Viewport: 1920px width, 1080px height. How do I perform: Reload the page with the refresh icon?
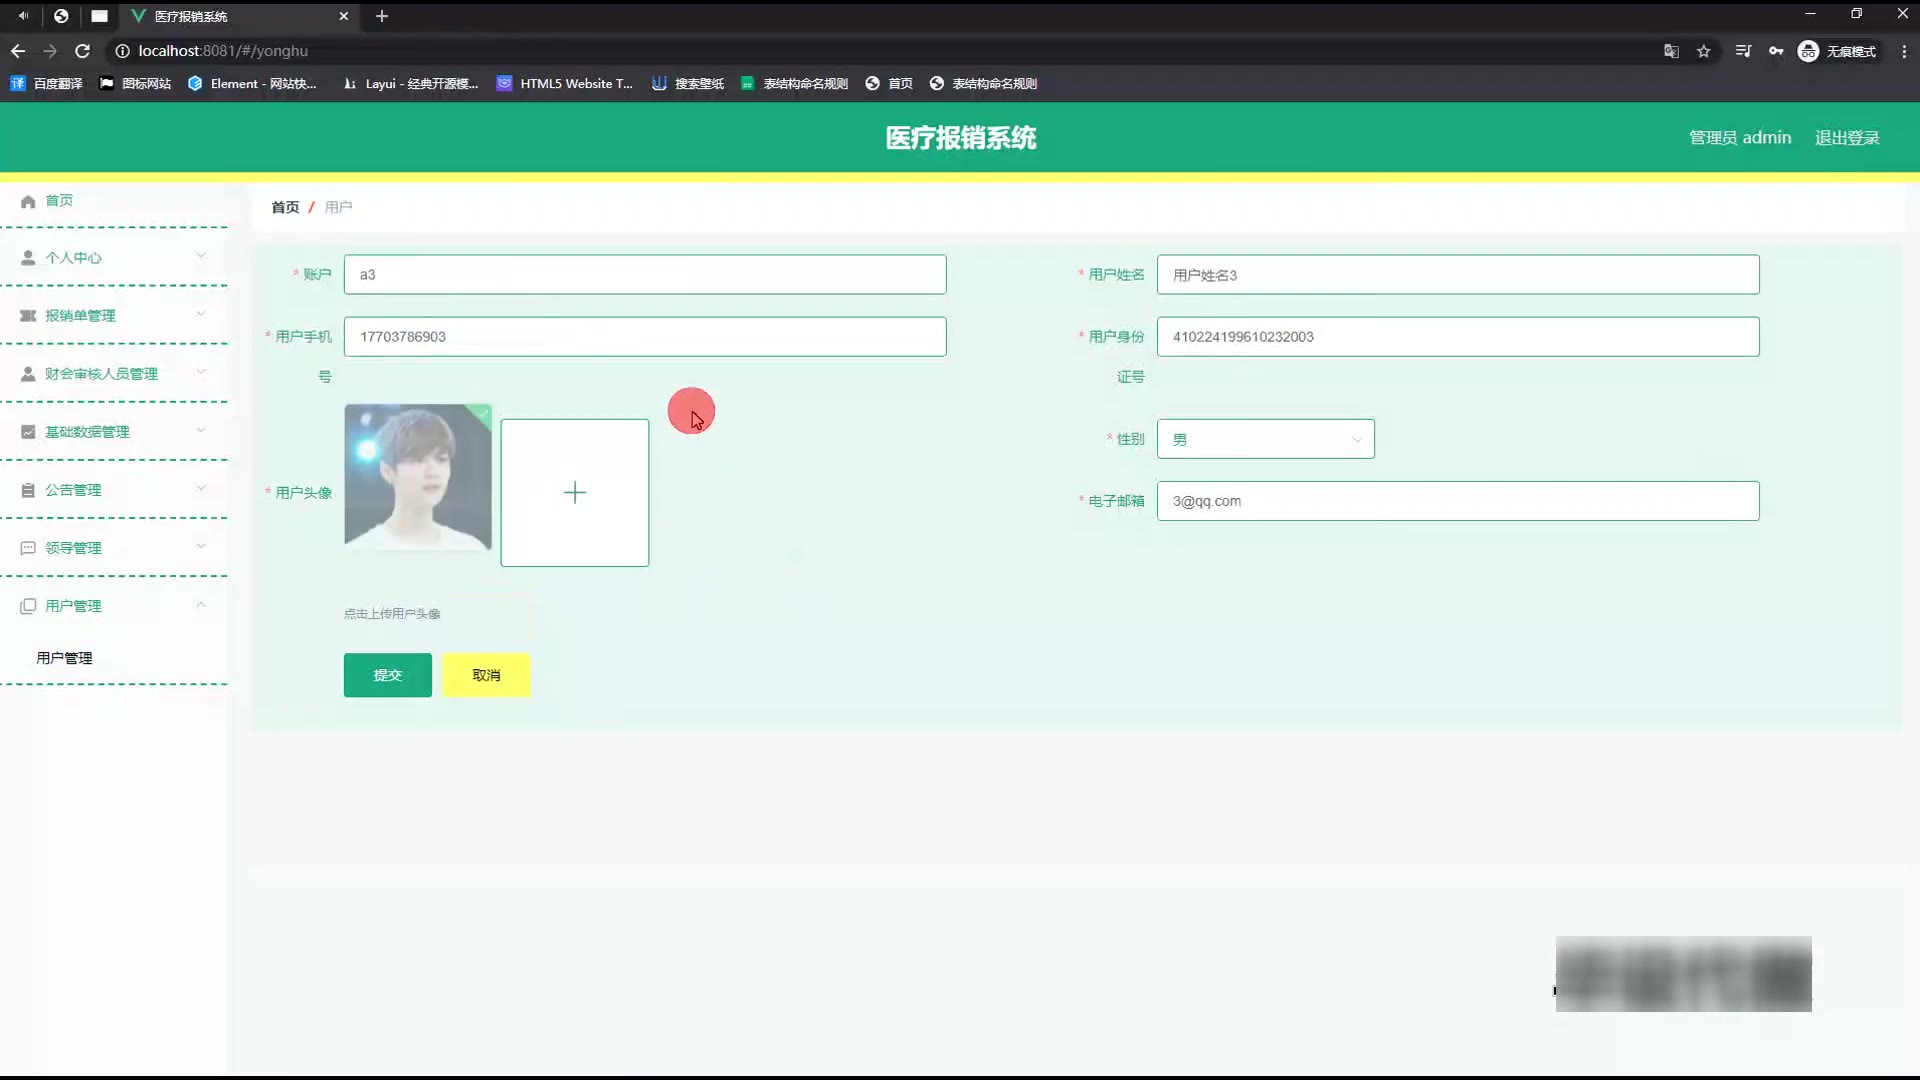point(83,51)
